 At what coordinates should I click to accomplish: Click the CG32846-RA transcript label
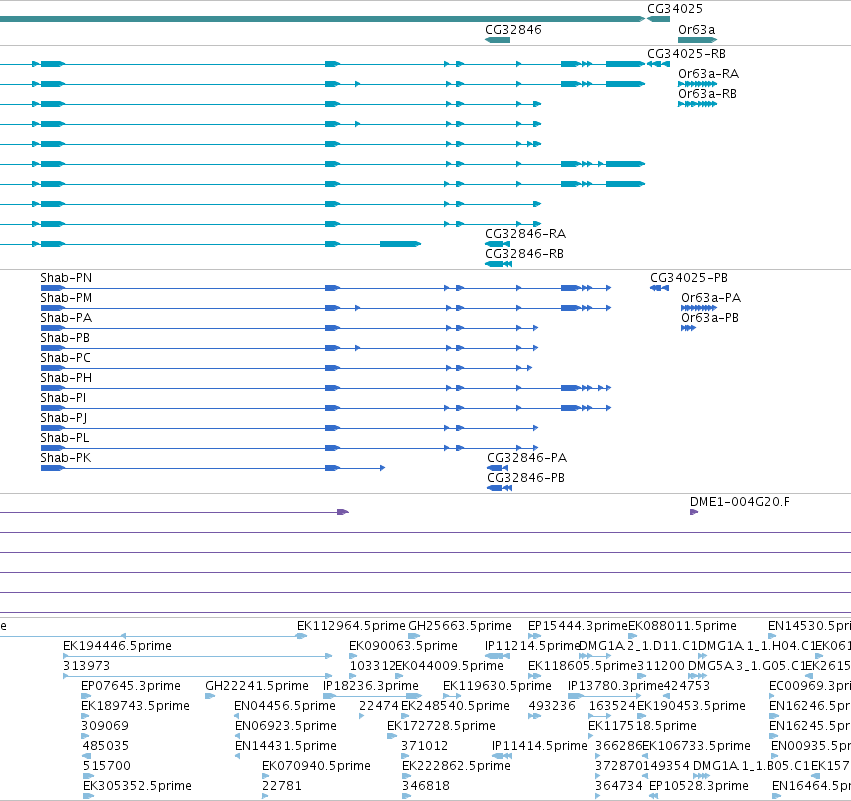point(525,234)
